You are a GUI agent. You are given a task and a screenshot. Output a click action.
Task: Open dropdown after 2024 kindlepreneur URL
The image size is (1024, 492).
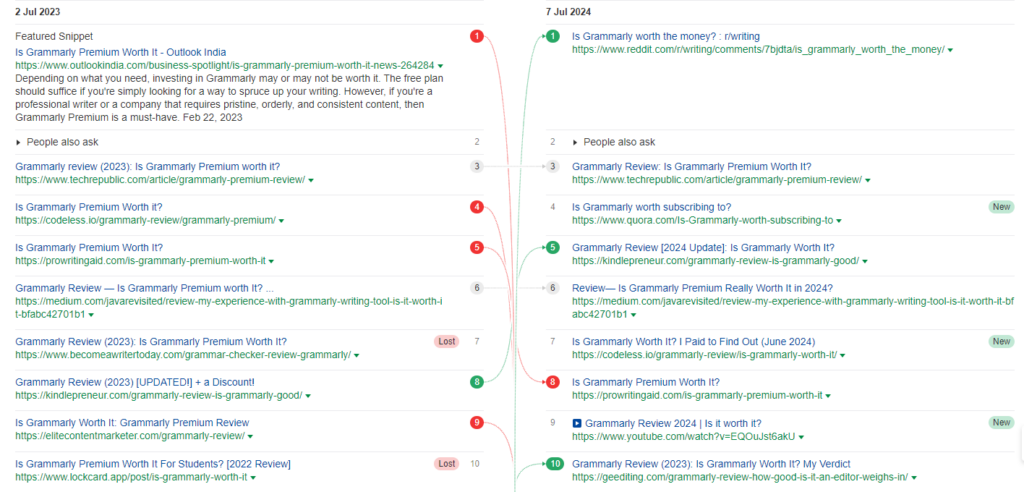coord(865,261)
